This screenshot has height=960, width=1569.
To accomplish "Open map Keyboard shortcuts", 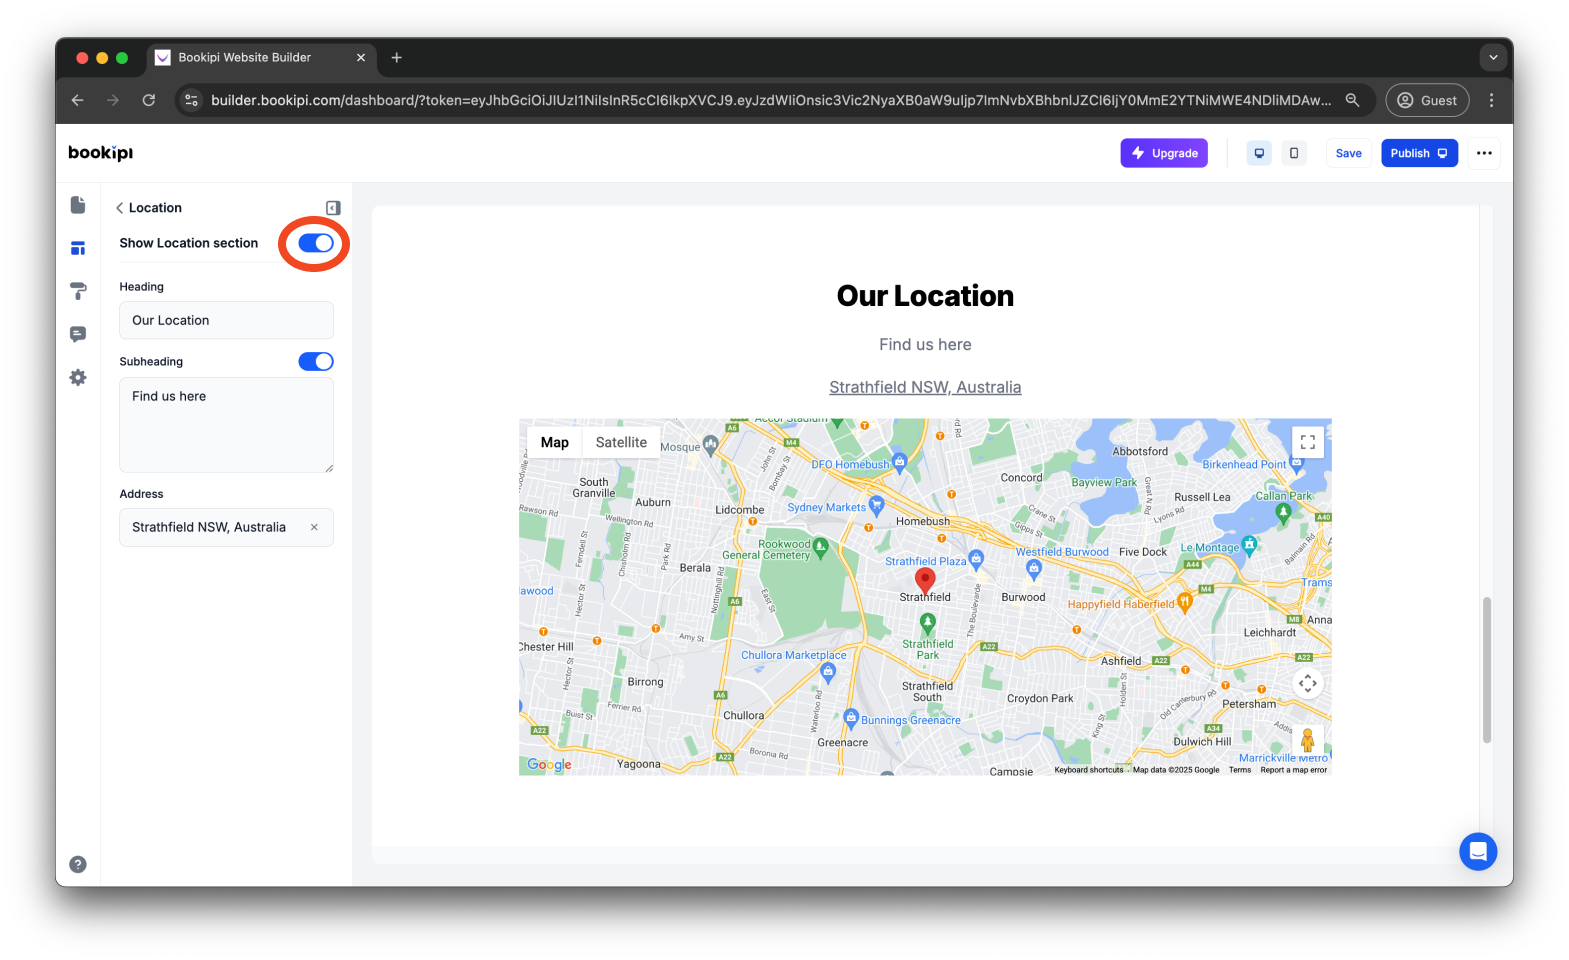I will pos(1088,770).
